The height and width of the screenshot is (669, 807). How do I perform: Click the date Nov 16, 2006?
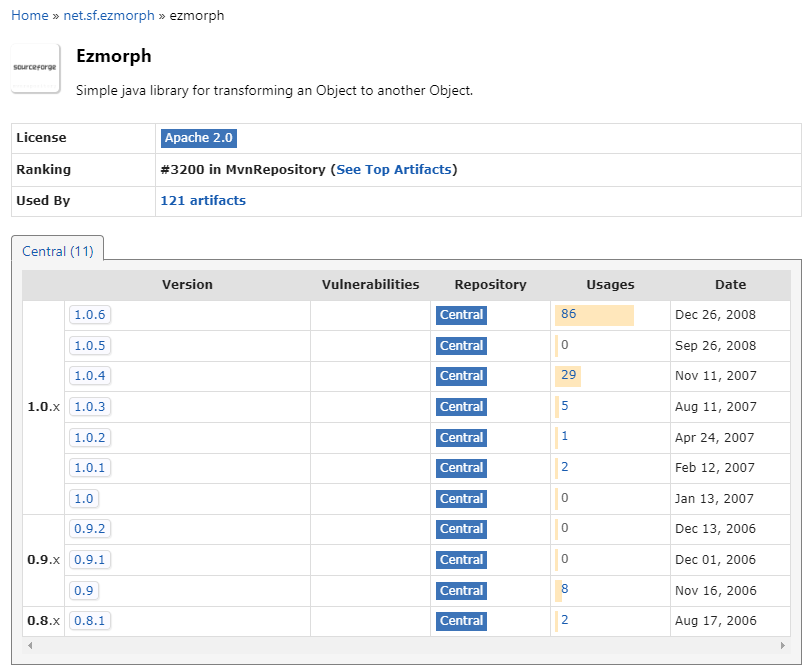[716, 590]
